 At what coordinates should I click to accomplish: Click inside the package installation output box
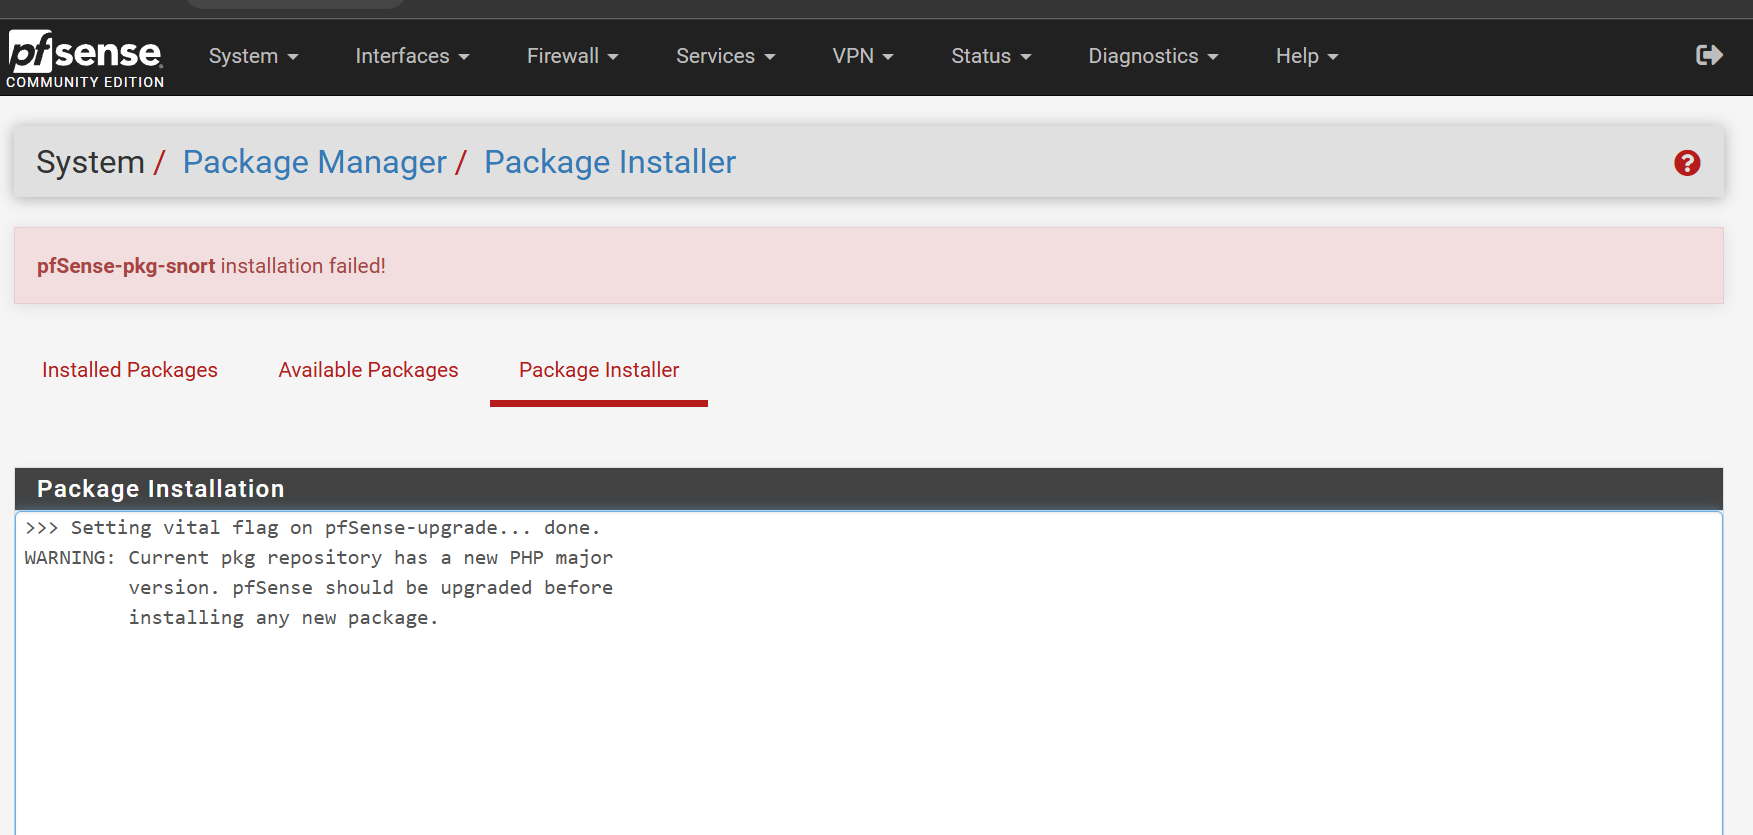coord(869,673)
